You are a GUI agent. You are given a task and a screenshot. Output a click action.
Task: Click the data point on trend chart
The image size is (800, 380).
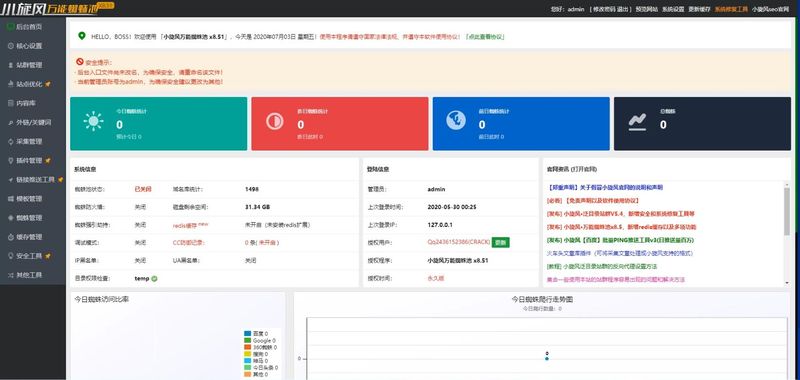(546, 359)
